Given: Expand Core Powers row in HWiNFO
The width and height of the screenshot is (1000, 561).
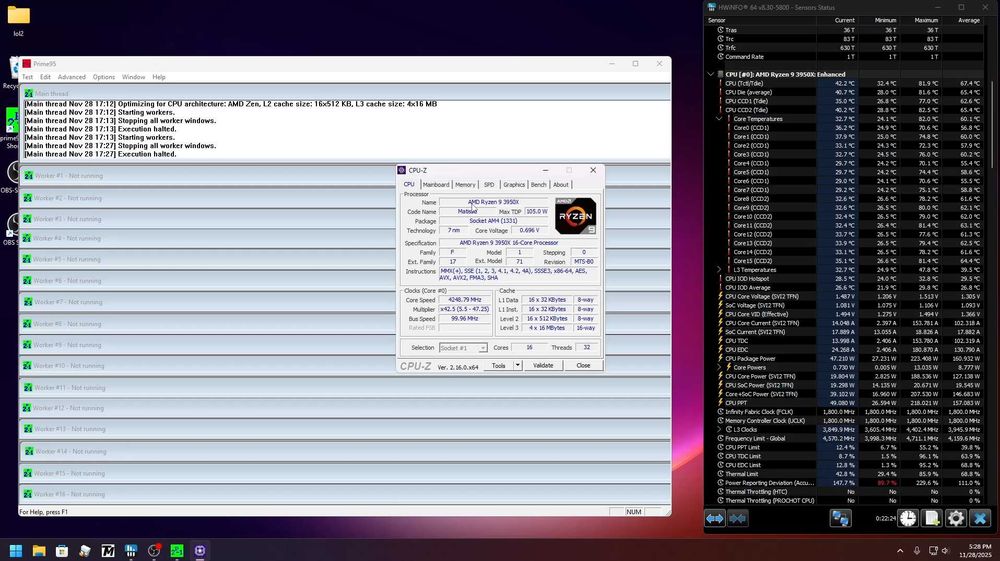Looking at the screenshot, I should tap(719, 367).
